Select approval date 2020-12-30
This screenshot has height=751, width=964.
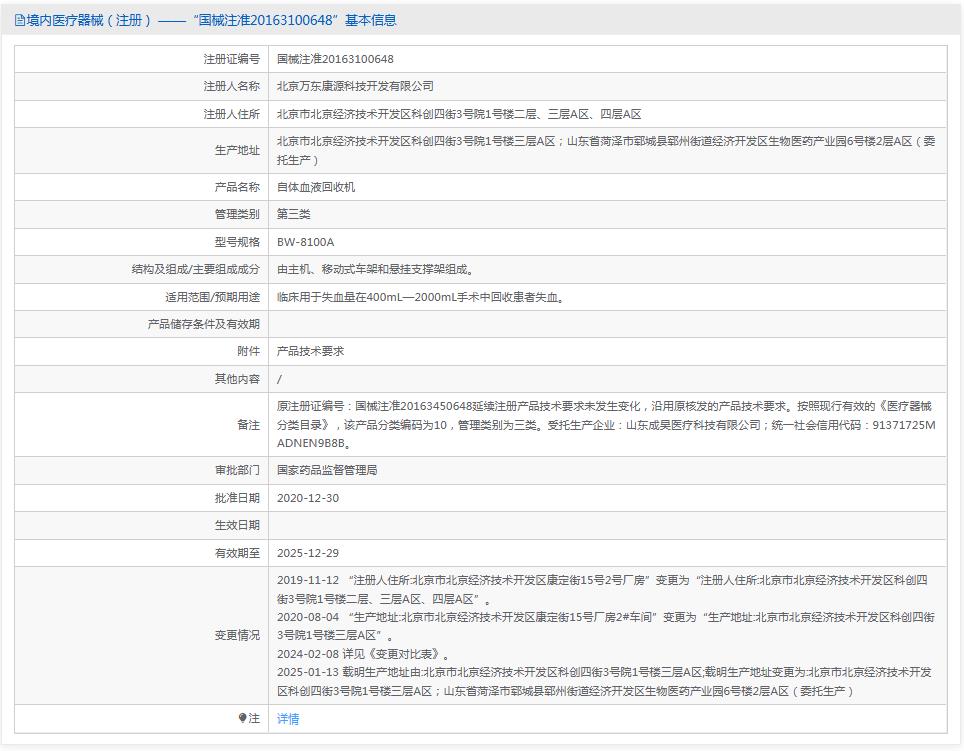pos(308,498)
